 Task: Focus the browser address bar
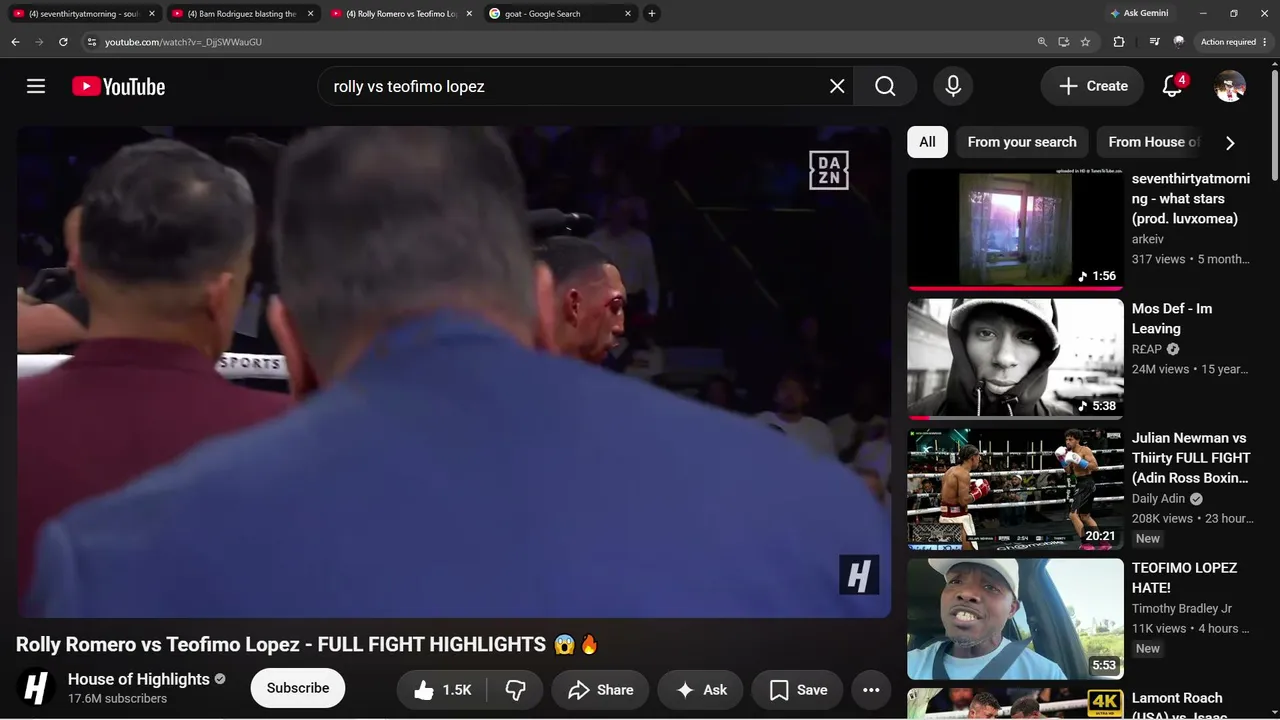560,42
